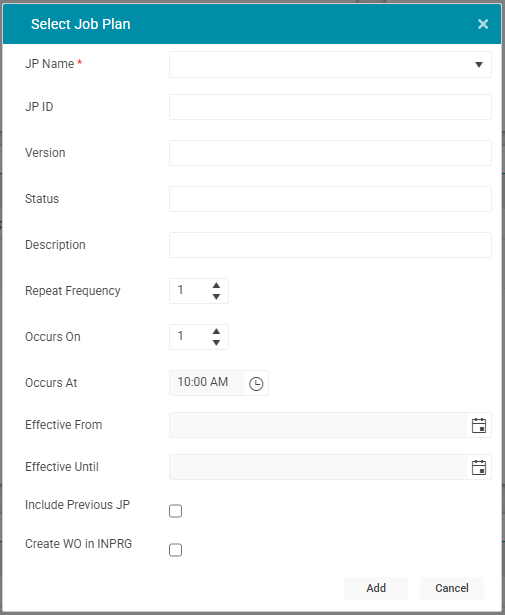Viewport: 505px width, 615px height.
Task: Open the Occurs At clock time picker
Action: (256, 383)
